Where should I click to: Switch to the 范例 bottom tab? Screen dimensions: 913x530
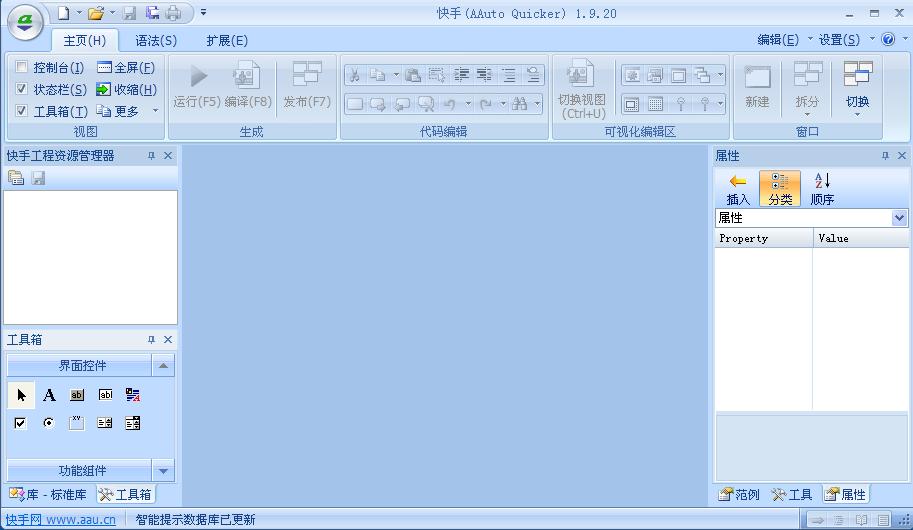(738, 494)
